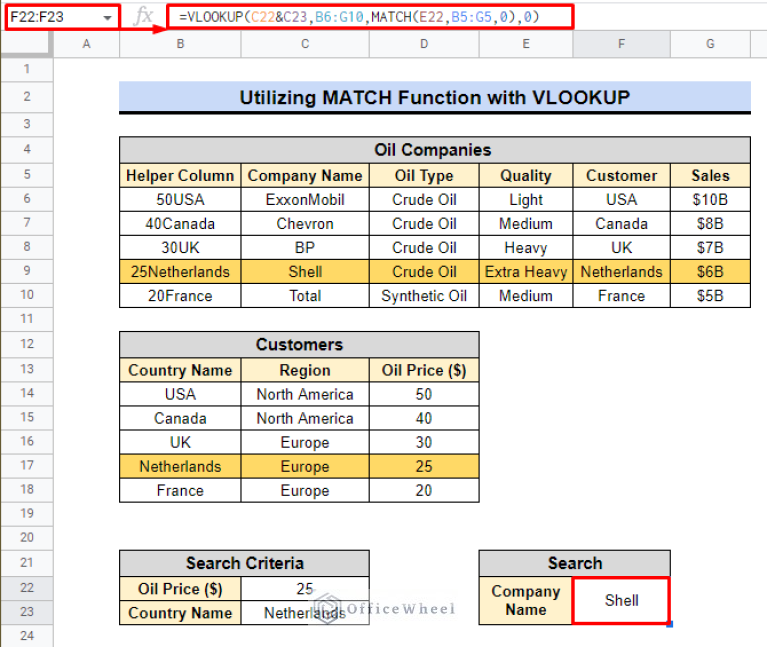Select the $10B sales cell
This screenshot has width=767, height=647.
[710, 200]
